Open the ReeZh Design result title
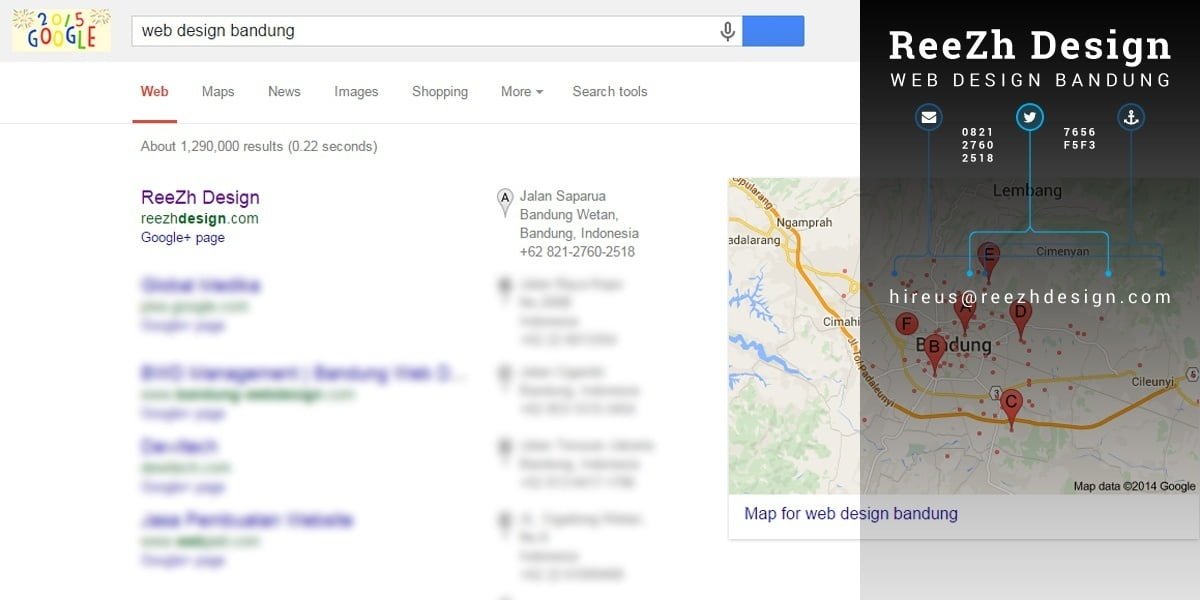 pyautogui.click(x=200, y=197)
